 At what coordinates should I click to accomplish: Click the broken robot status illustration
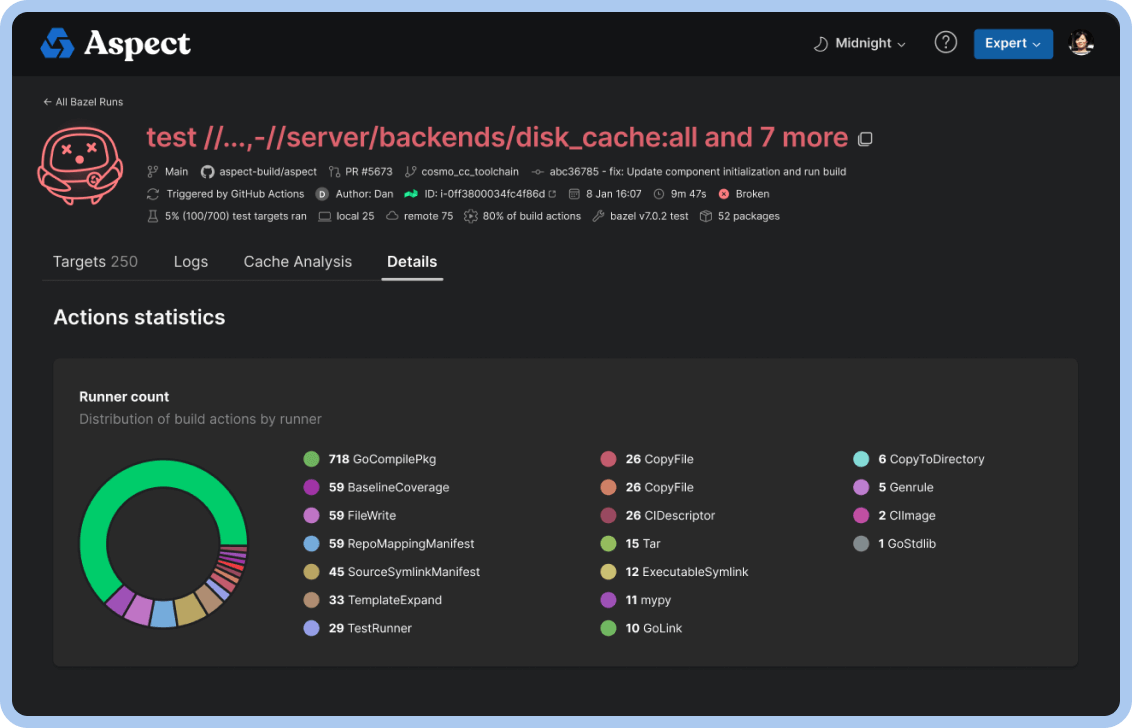(79, 165)
